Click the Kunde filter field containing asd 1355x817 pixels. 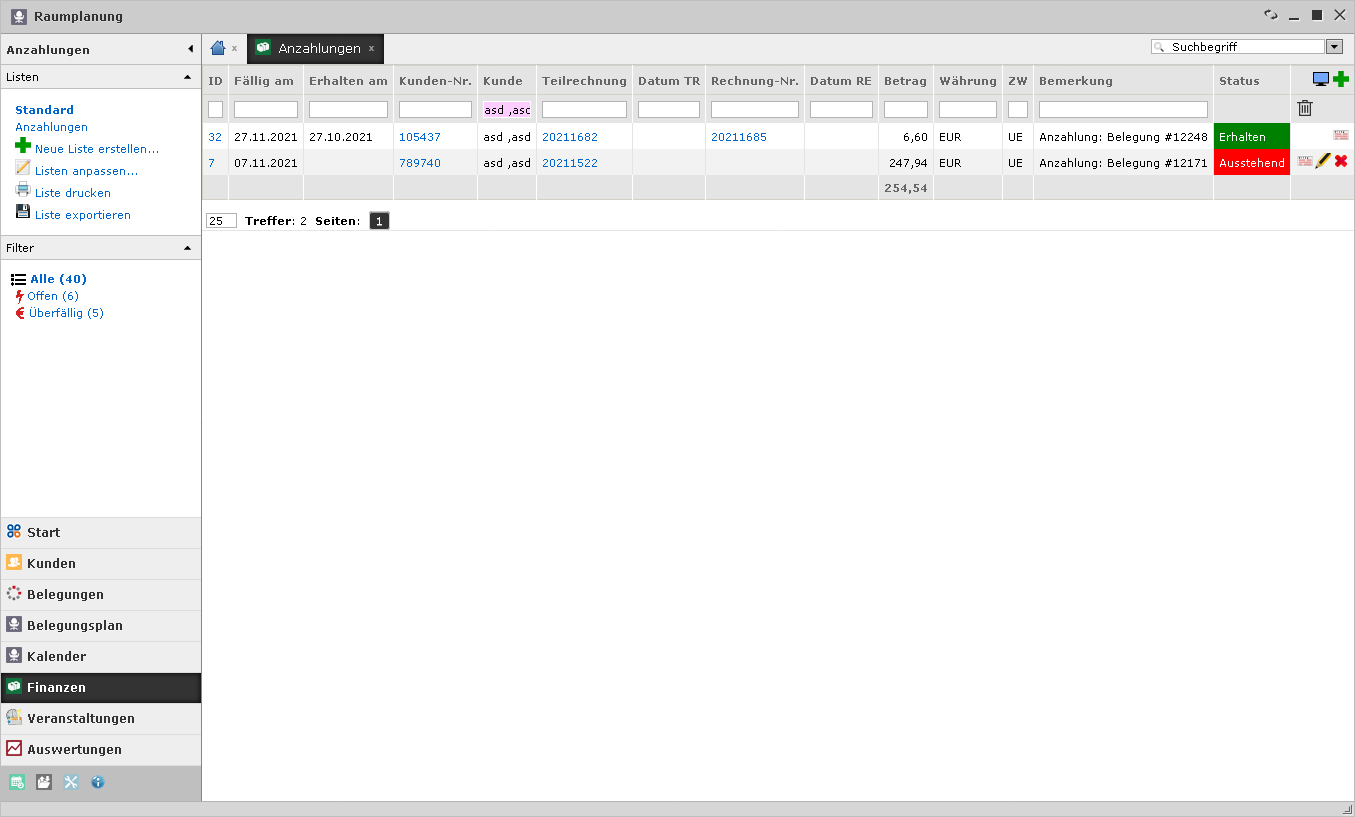coord(507,110)
